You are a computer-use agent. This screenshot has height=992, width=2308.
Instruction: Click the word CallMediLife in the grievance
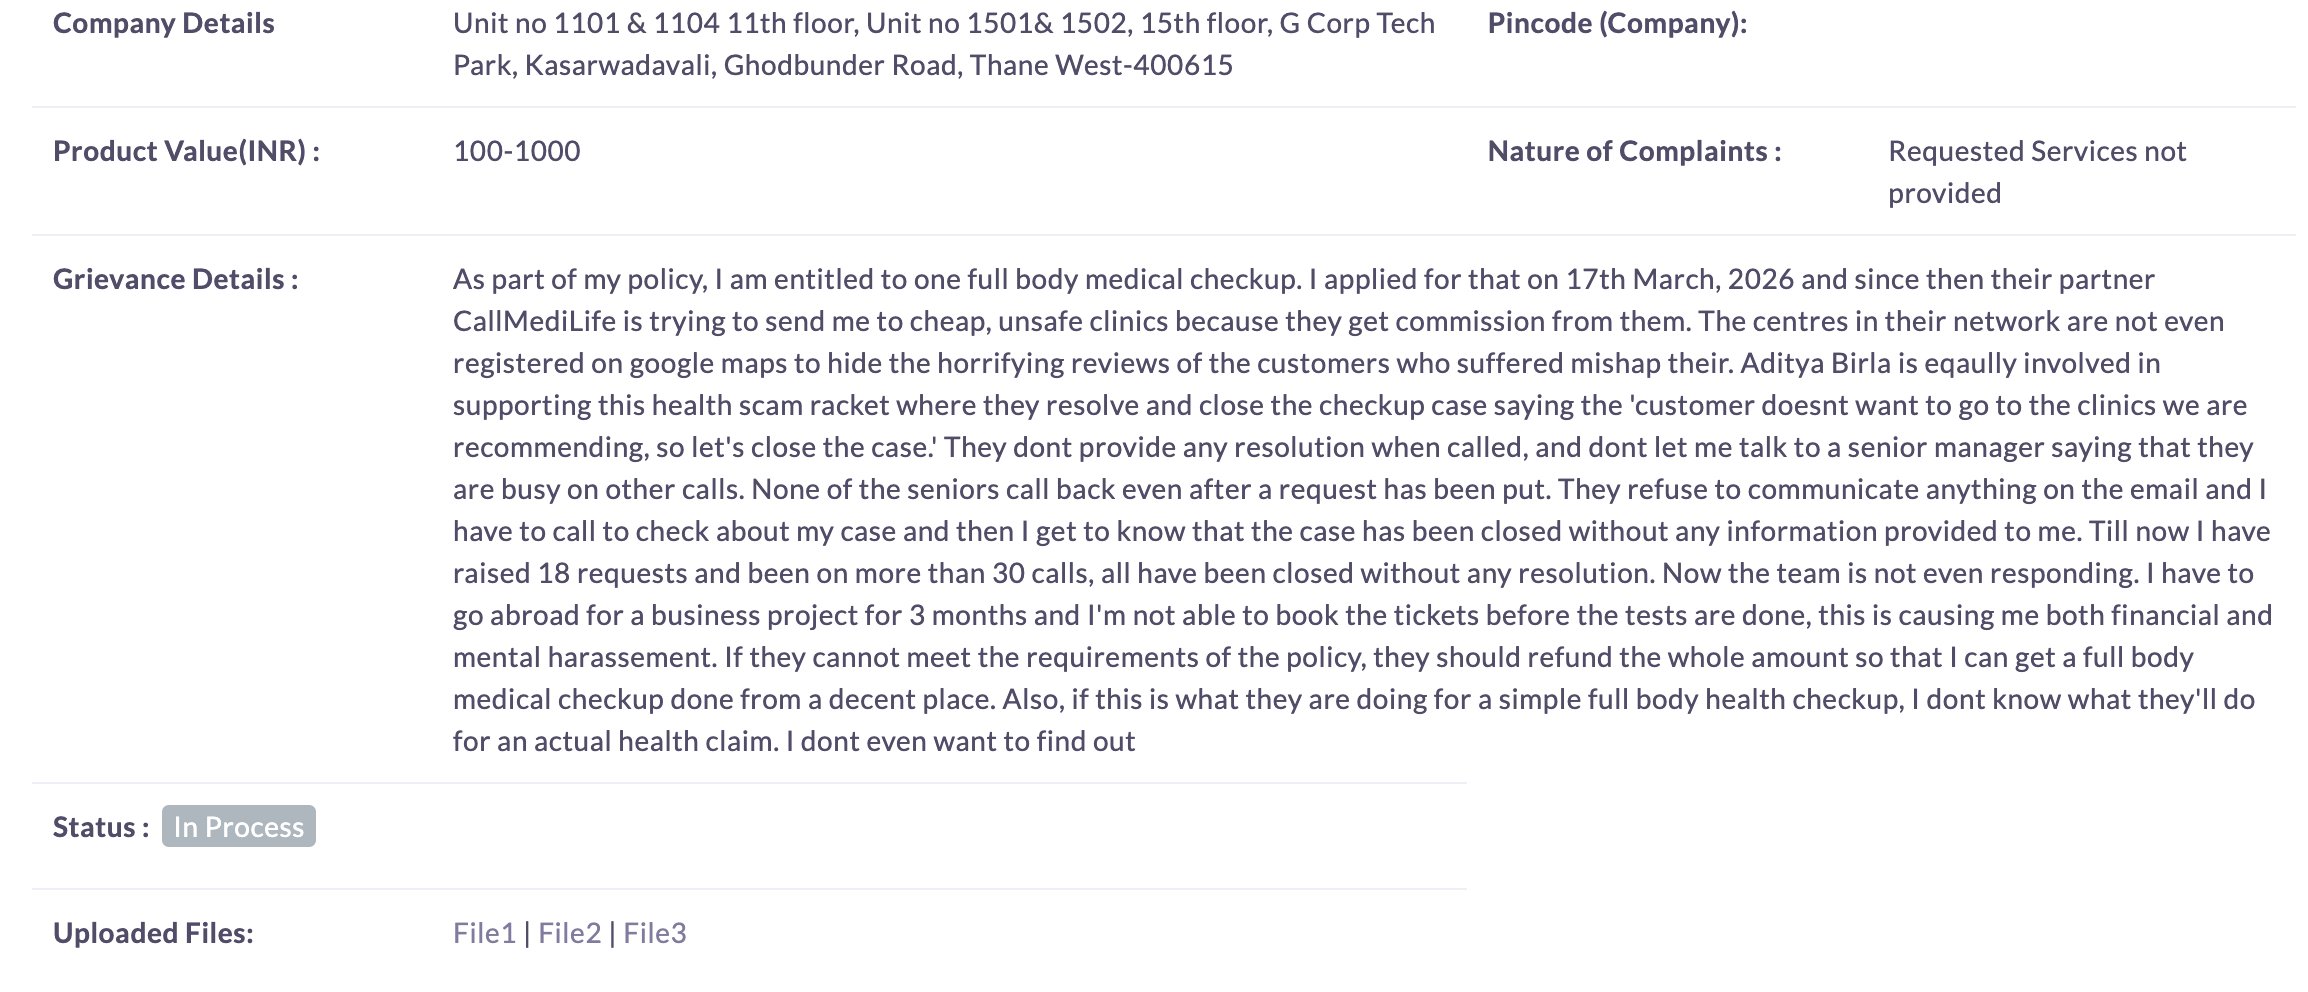[x=534, y=321]
